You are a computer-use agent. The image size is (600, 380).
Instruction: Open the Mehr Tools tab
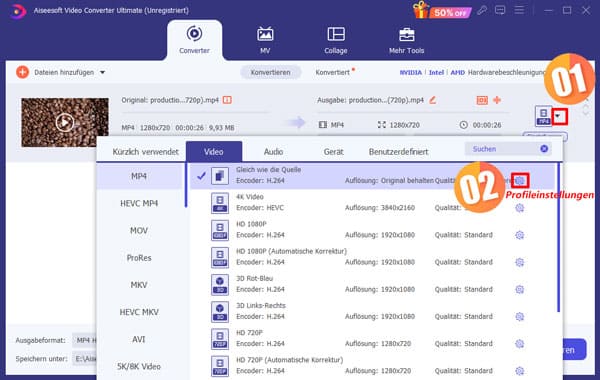click(406, 40)
